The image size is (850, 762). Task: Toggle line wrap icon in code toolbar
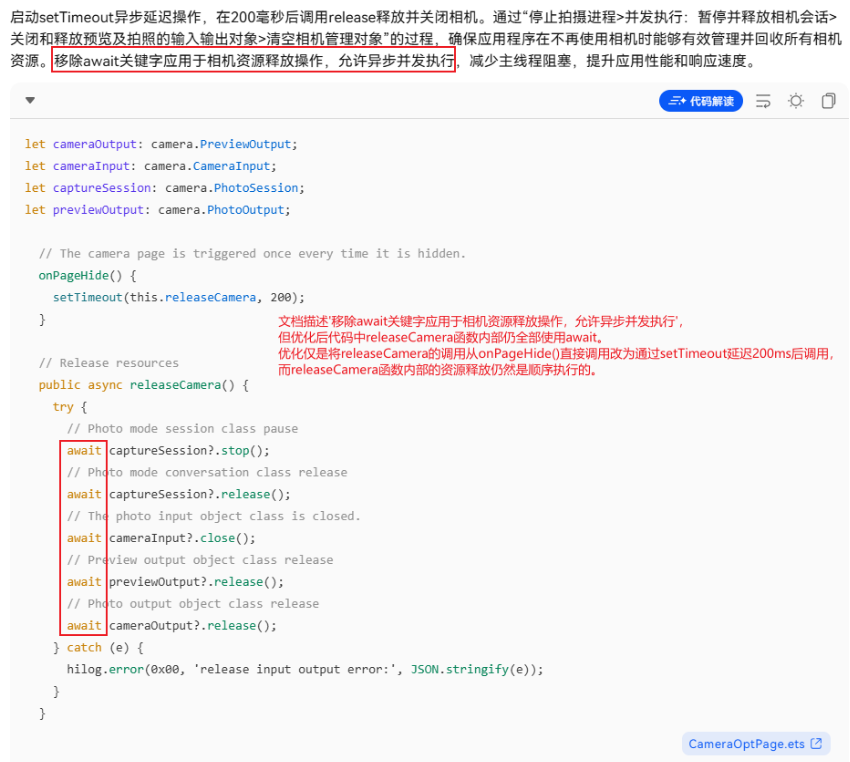[763, 101]
